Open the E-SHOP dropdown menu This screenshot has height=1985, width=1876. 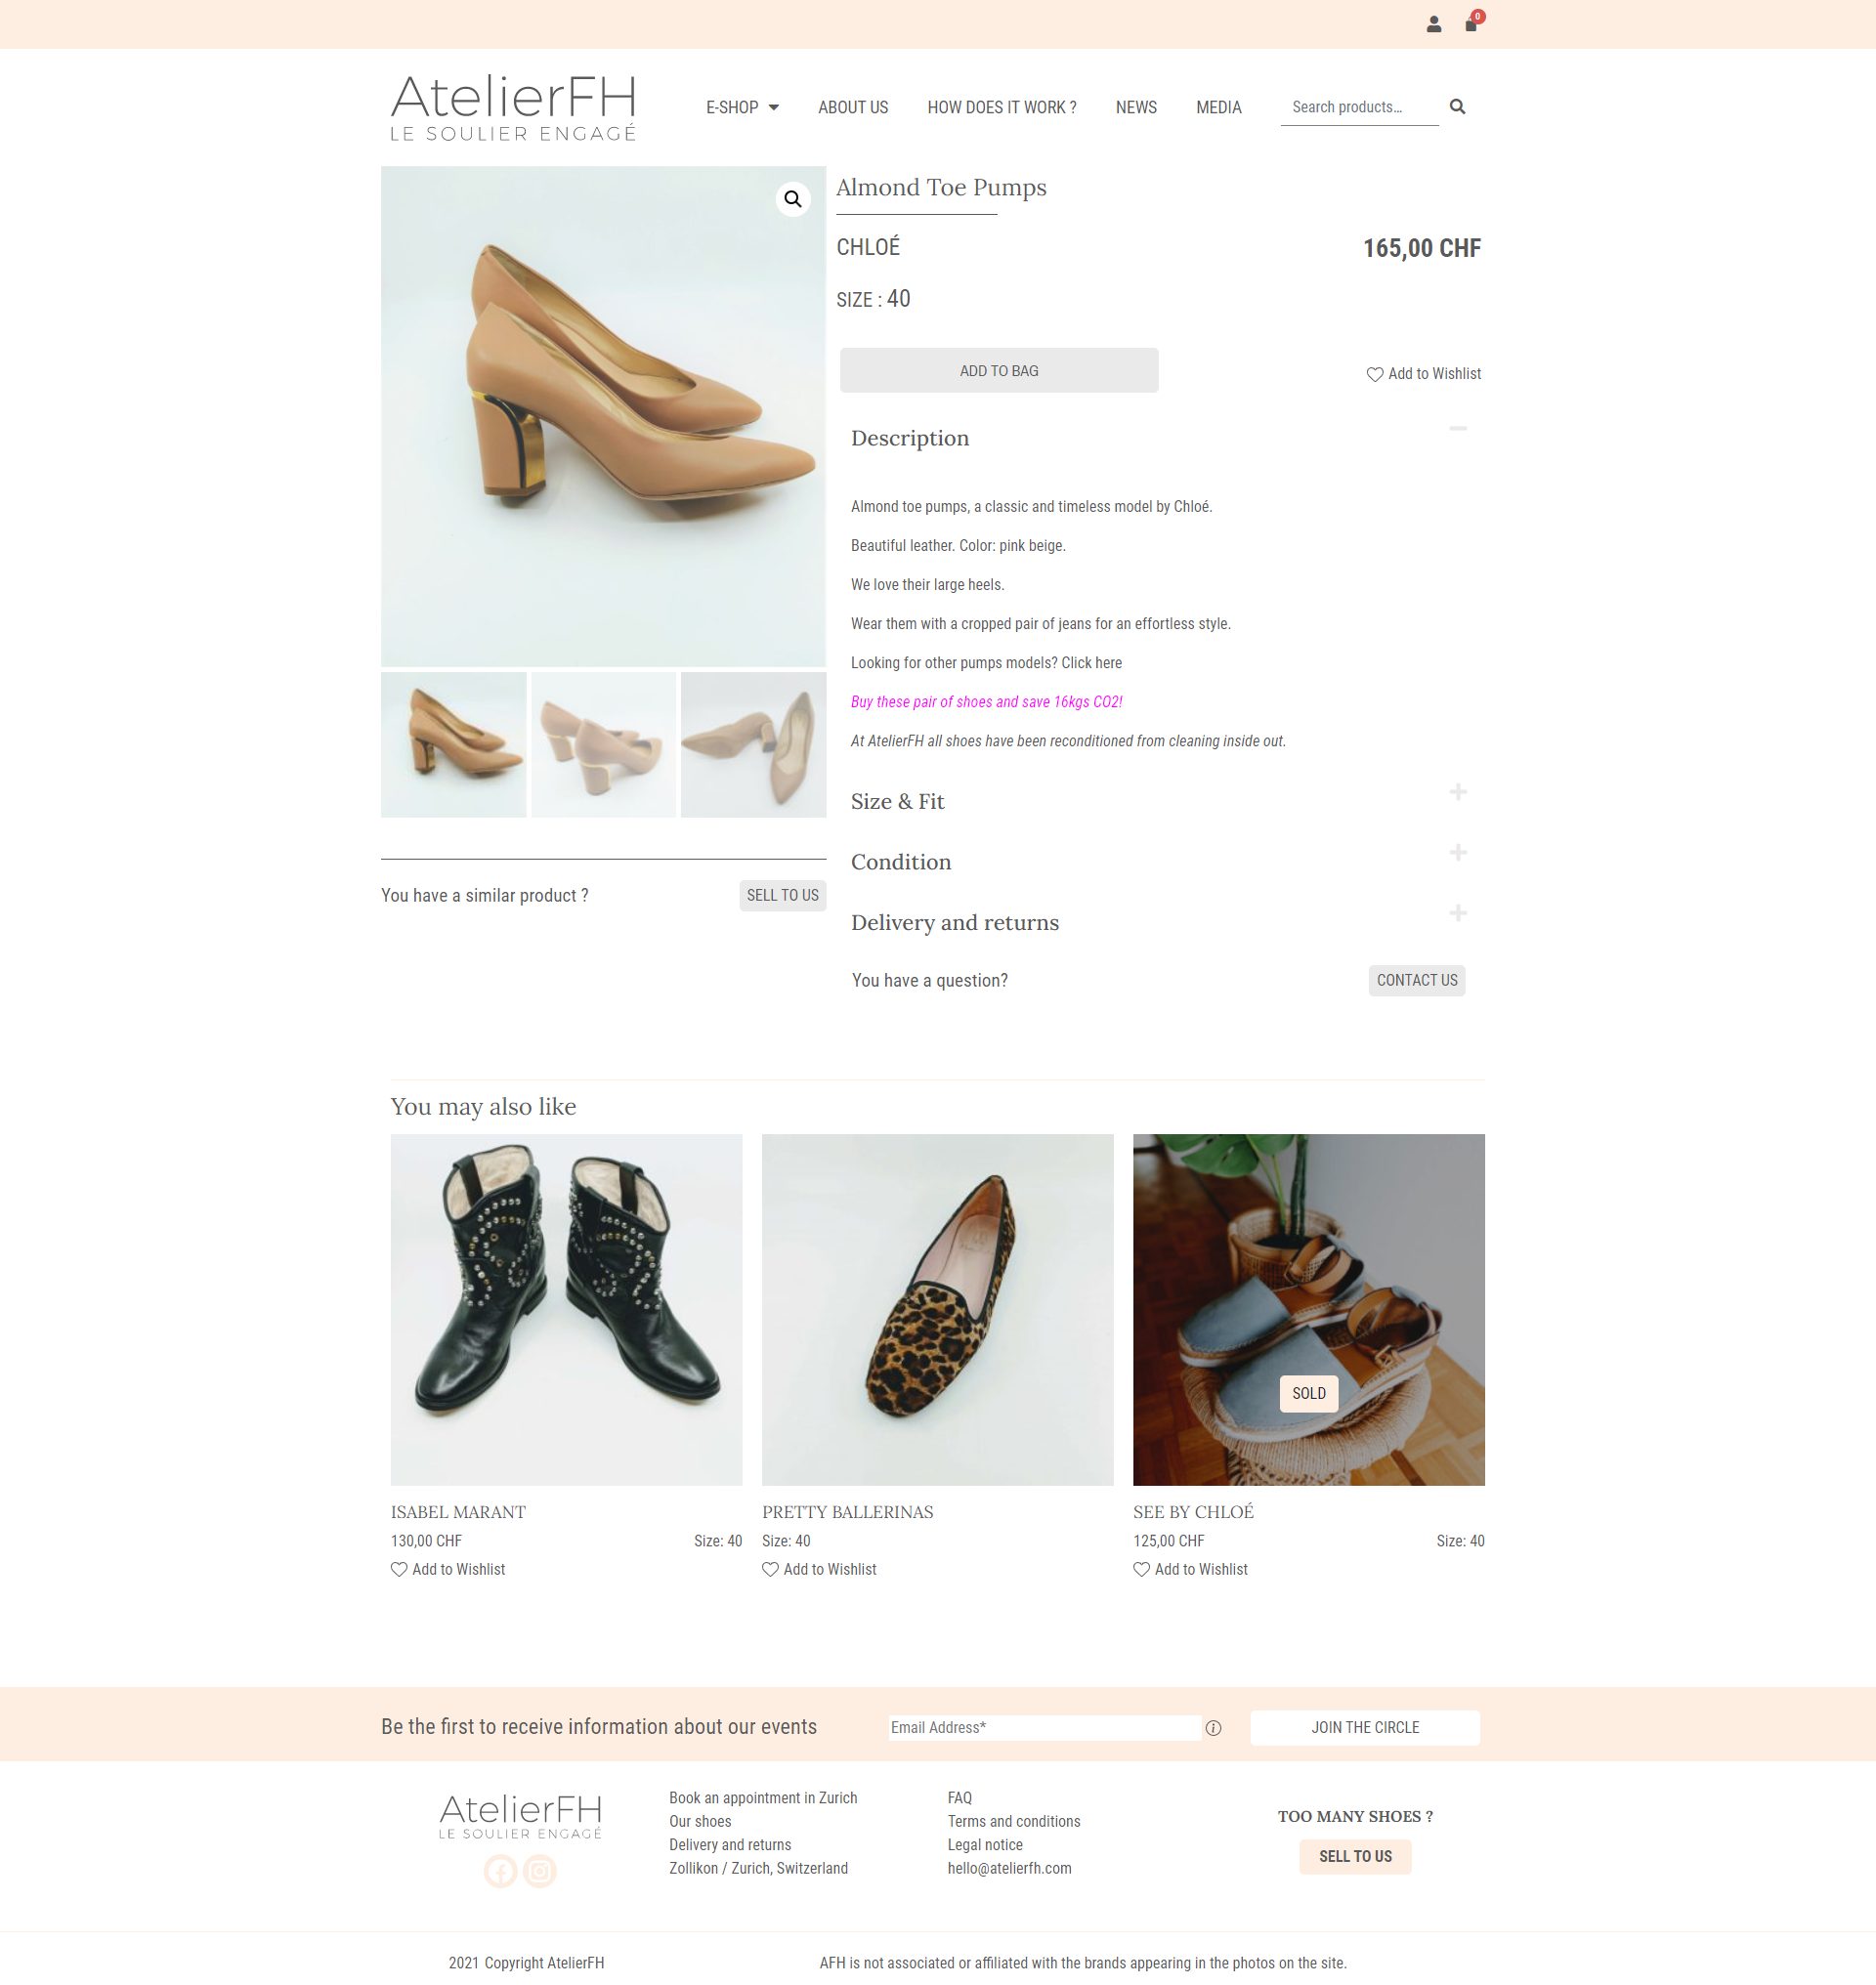pos(742,107)
